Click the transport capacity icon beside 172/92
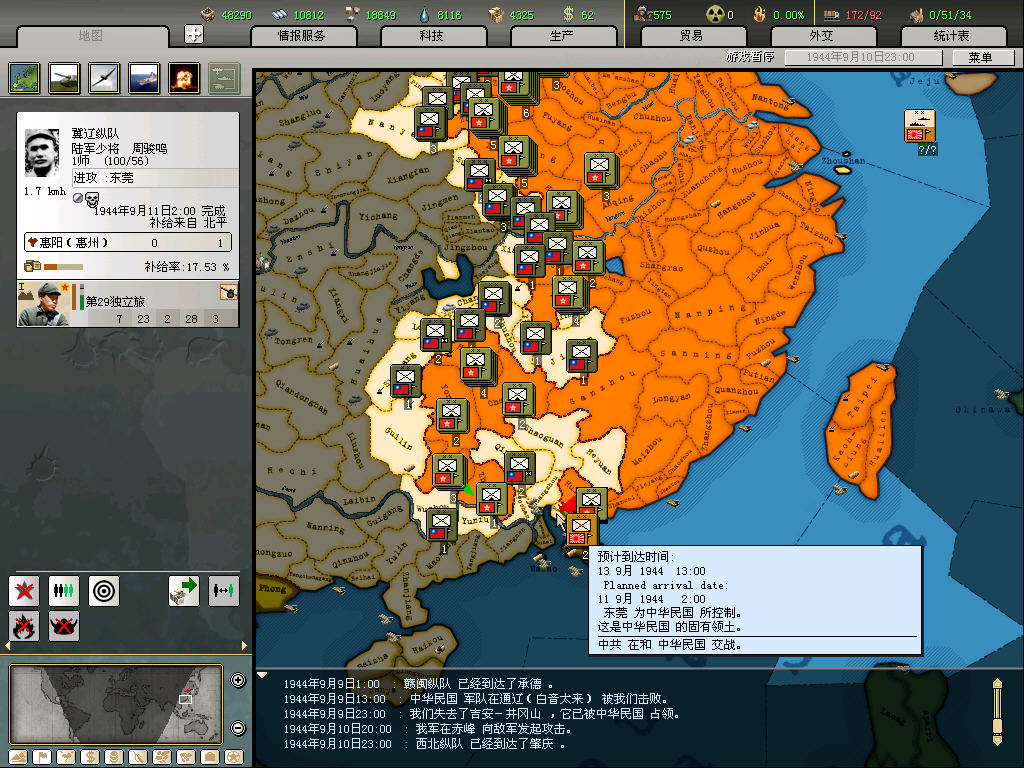Viewport: 1024px width, 768px height. pyautogui.click(x=831, y=14)
